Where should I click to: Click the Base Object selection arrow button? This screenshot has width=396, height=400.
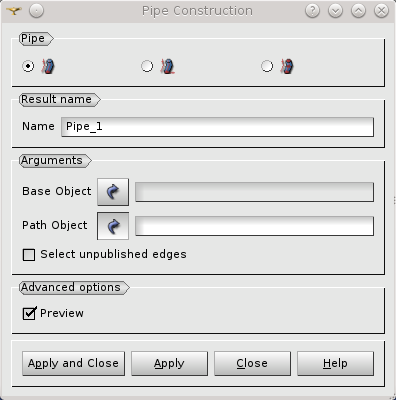point(113,192)
